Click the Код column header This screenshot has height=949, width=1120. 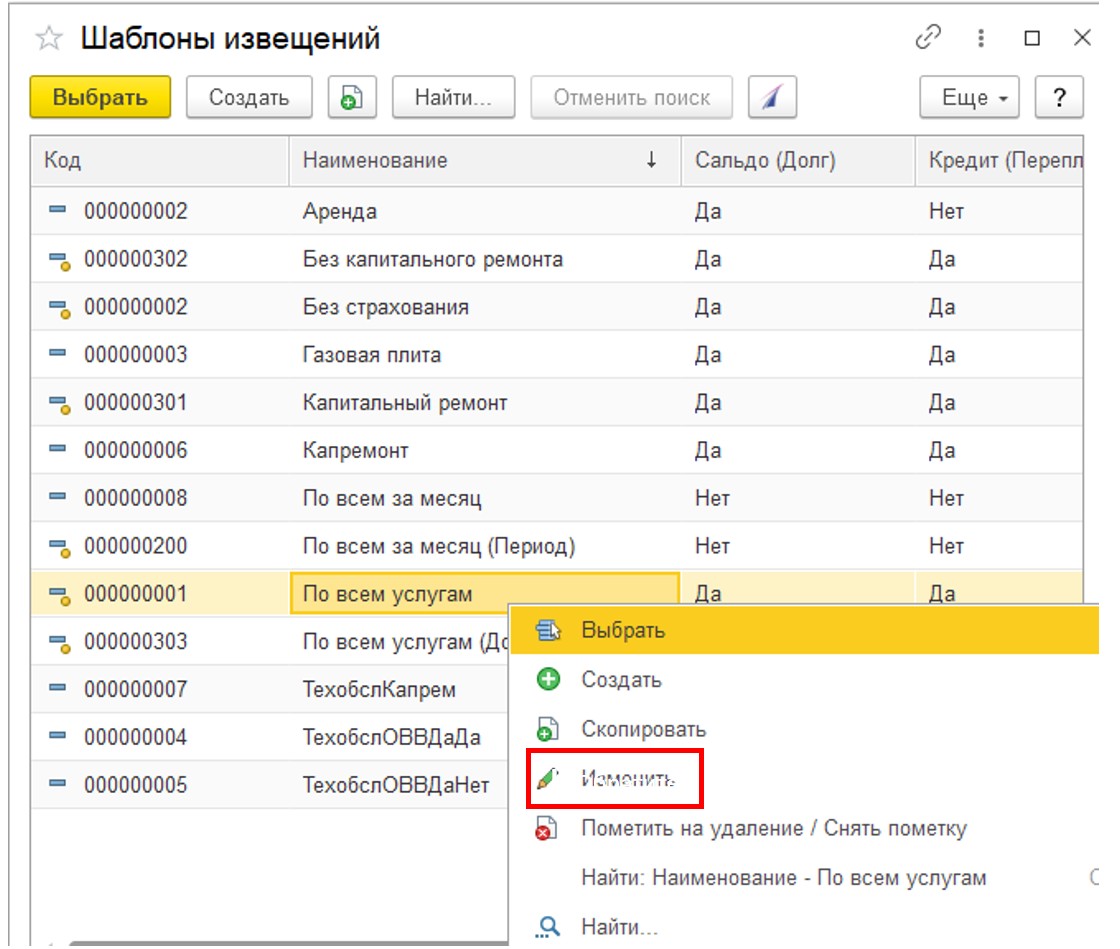coord(159,160)
